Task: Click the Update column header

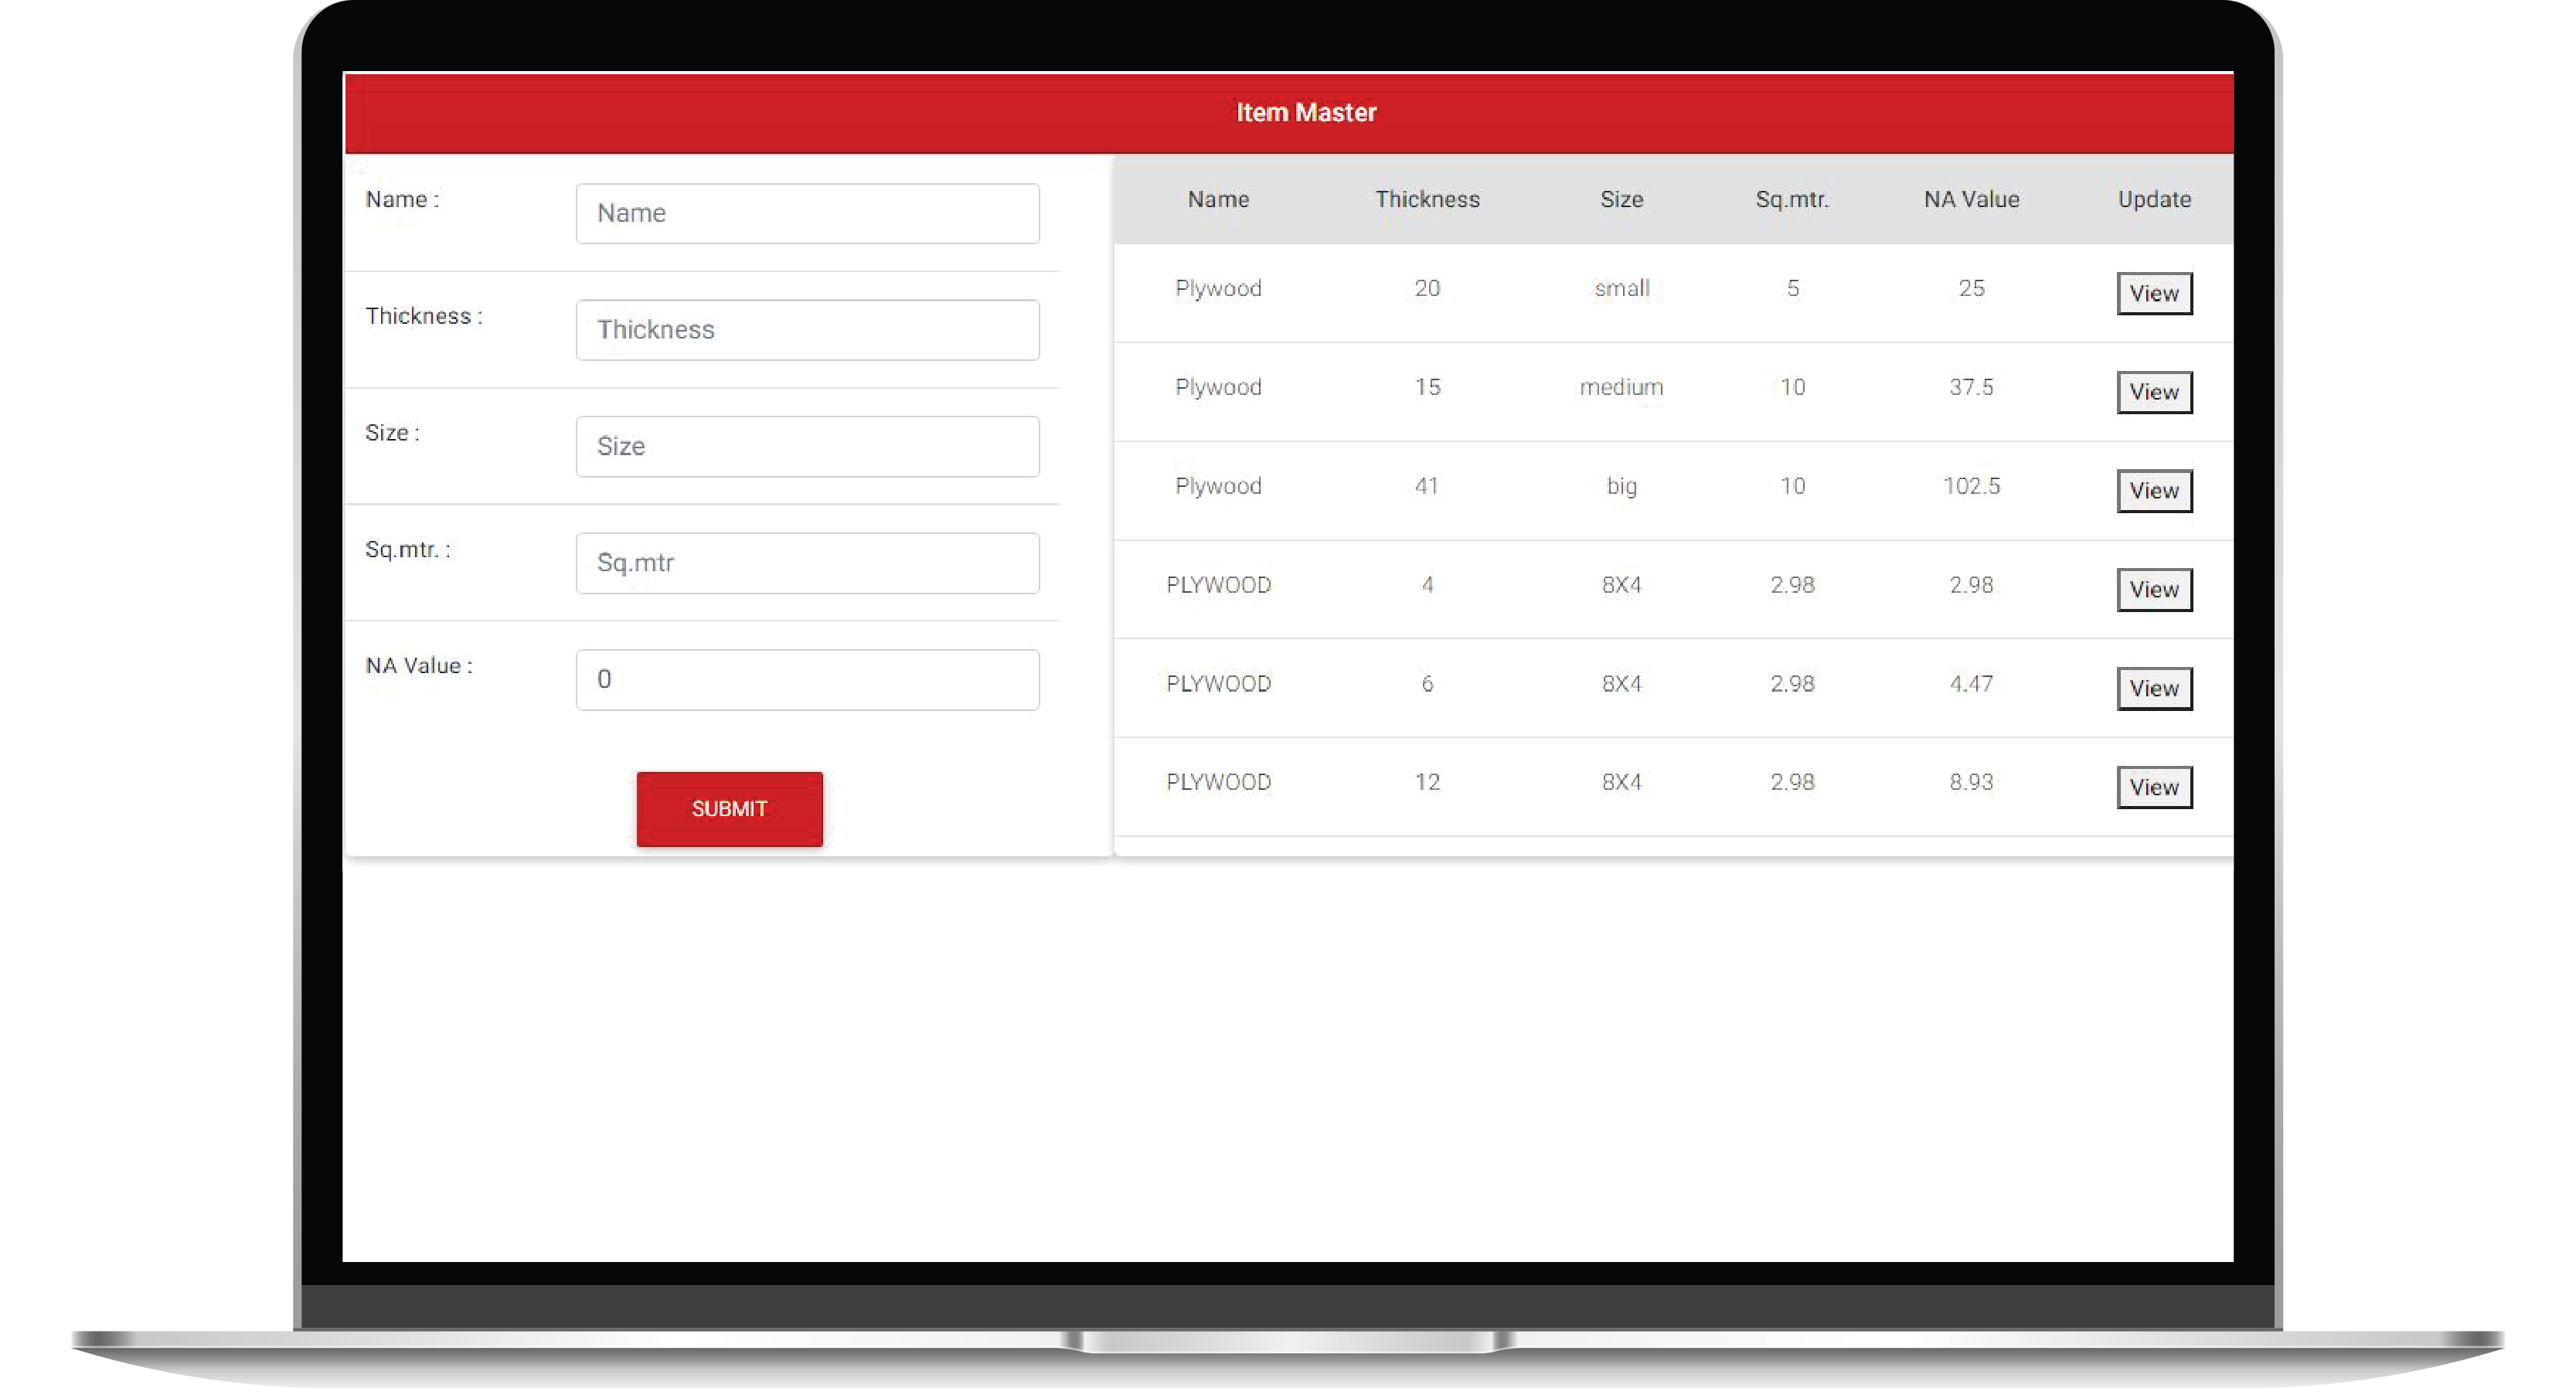Action: (2153, 199)
